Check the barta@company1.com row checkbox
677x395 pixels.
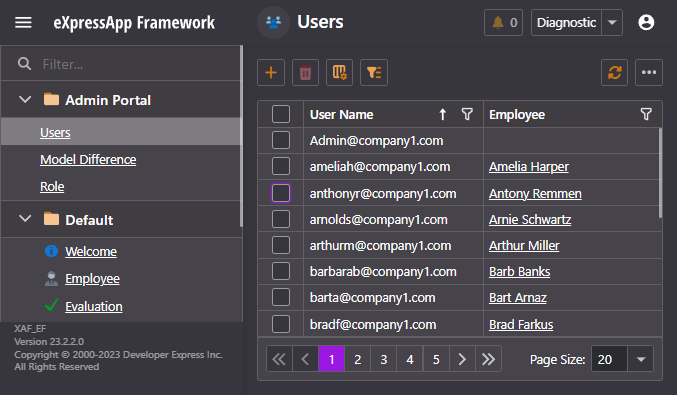coord(281,297)
